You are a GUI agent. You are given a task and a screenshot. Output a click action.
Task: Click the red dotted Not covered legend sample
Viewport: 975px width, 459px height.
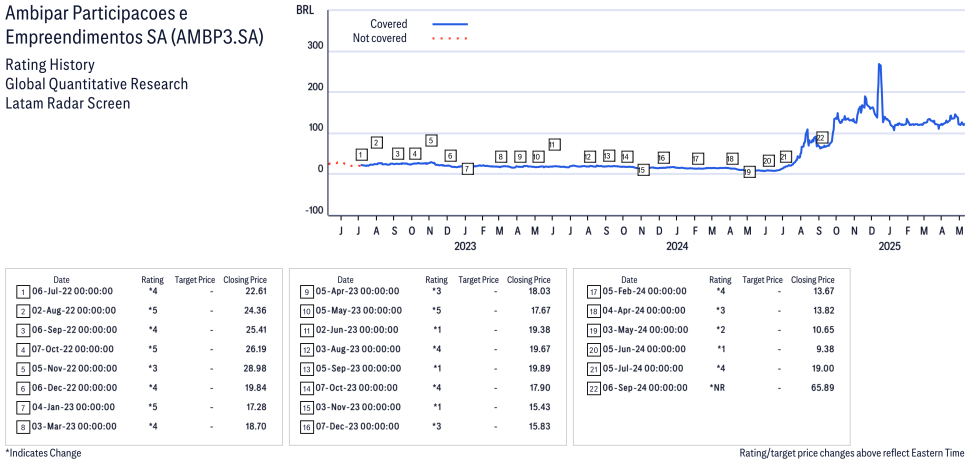tap(450, 39)
